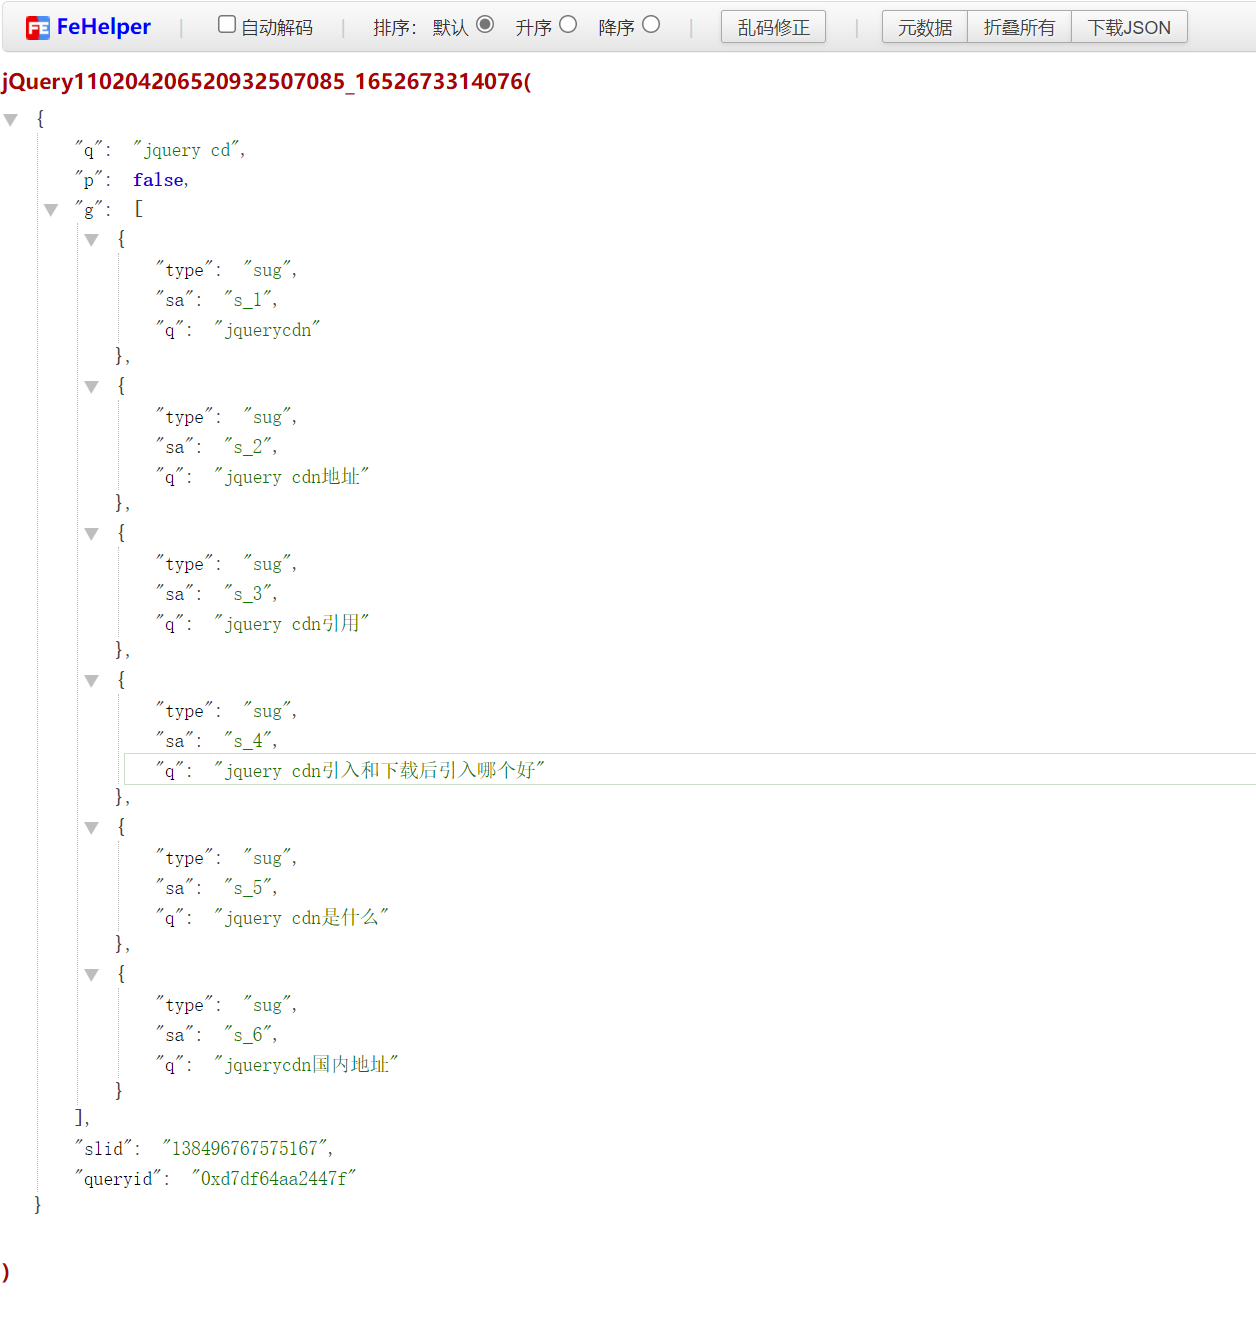Image resolution: width=1256 pixels, height=1320 pixels.
Task: Collapse the object with sa s_3
Action: coord(92,534)
